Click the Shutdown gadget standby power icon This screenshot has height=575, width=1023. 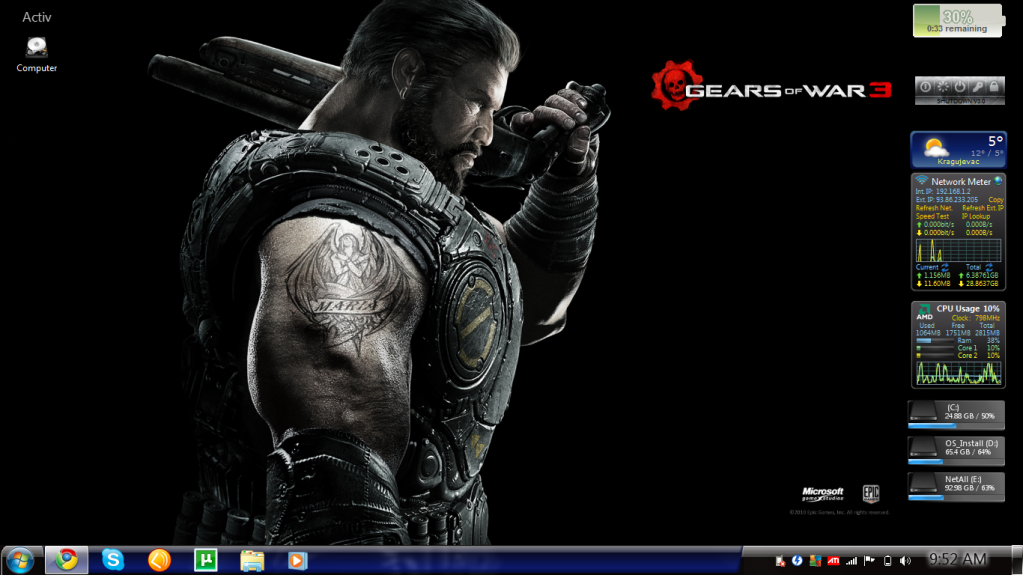coord(960,86)
